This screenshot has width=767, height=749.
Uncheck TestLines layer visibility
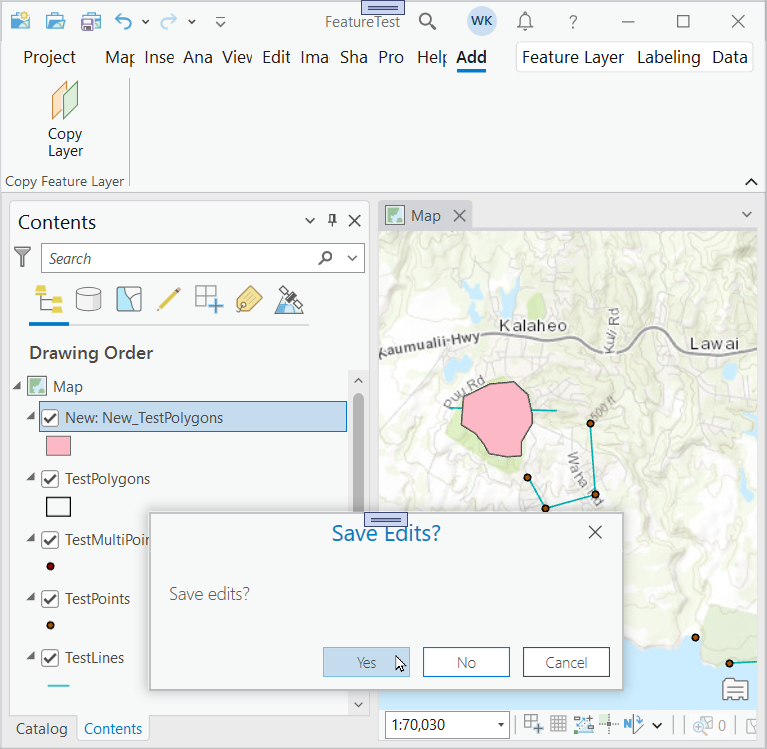tap(50, 658)
